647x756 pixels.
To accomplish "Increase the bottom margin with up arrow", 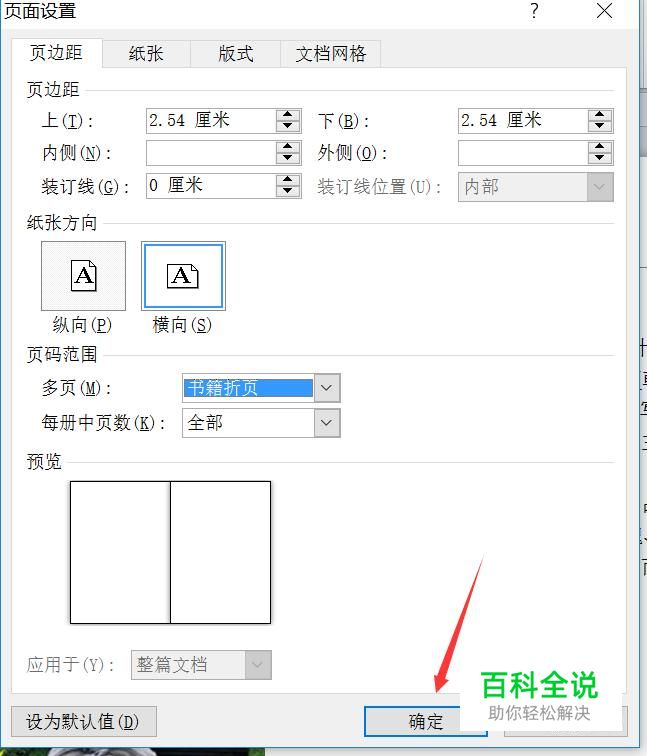I will [600, 115].
